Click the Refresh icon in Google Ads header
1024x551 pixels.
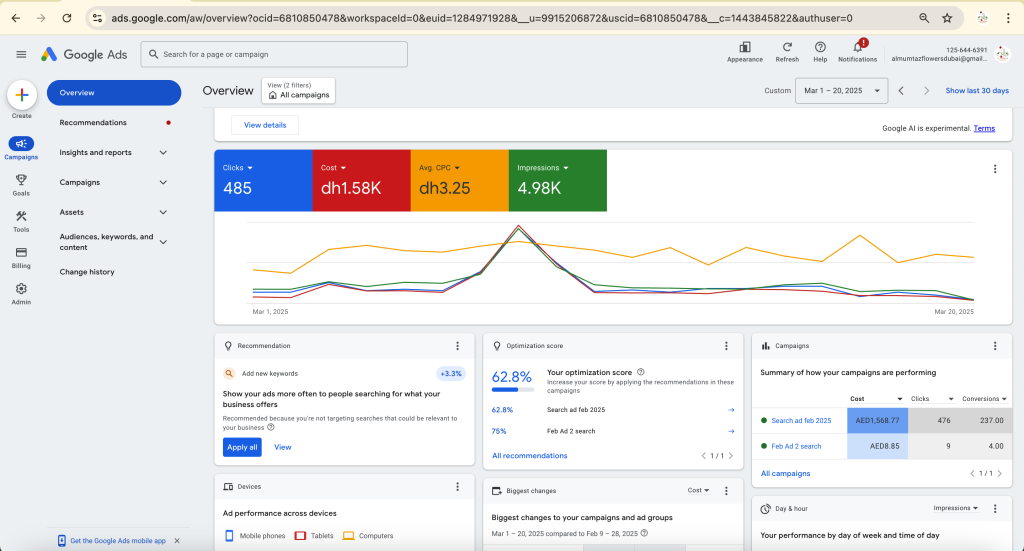[787, 47]
